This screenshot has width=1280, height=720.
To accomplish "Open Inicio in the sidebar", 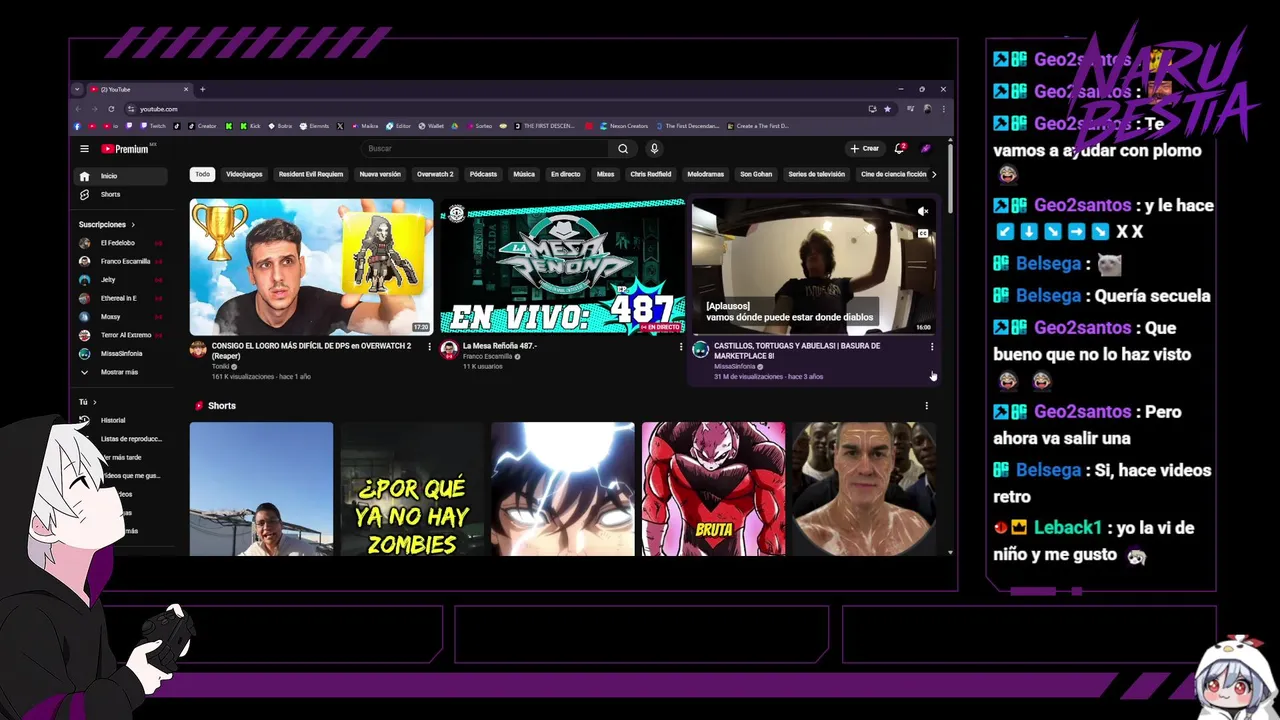I will [x=121, y=176].
